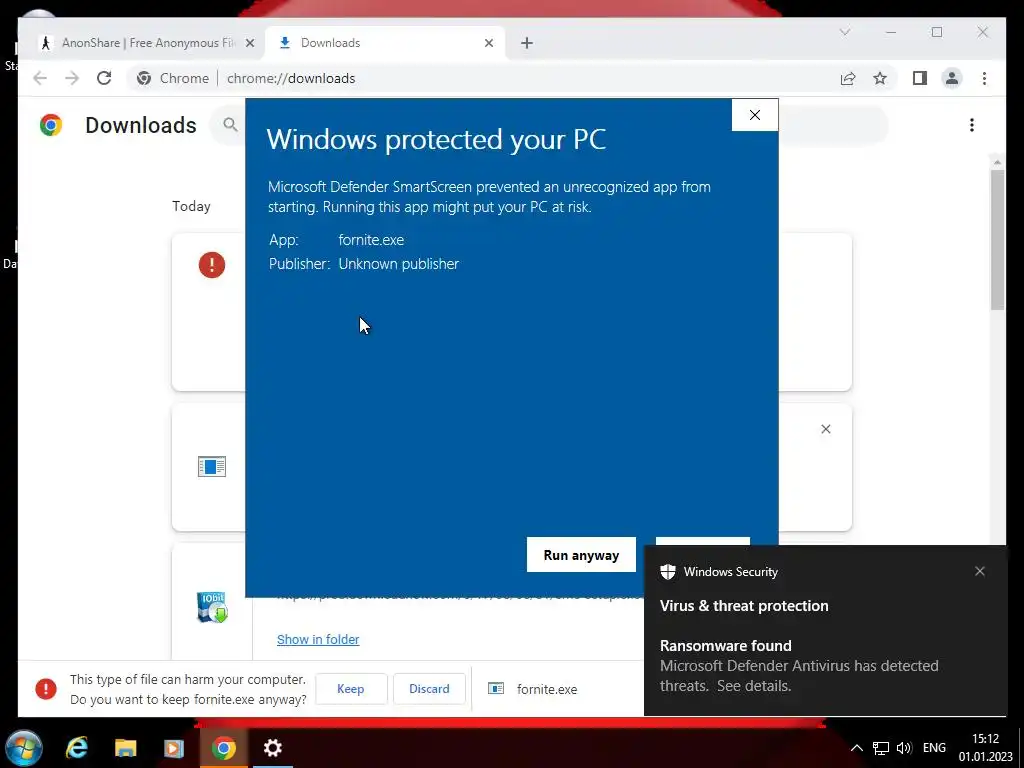Open File Explorer from taskbar
The width and height of the screenshot is (1024, 768).
pos(125,748)
